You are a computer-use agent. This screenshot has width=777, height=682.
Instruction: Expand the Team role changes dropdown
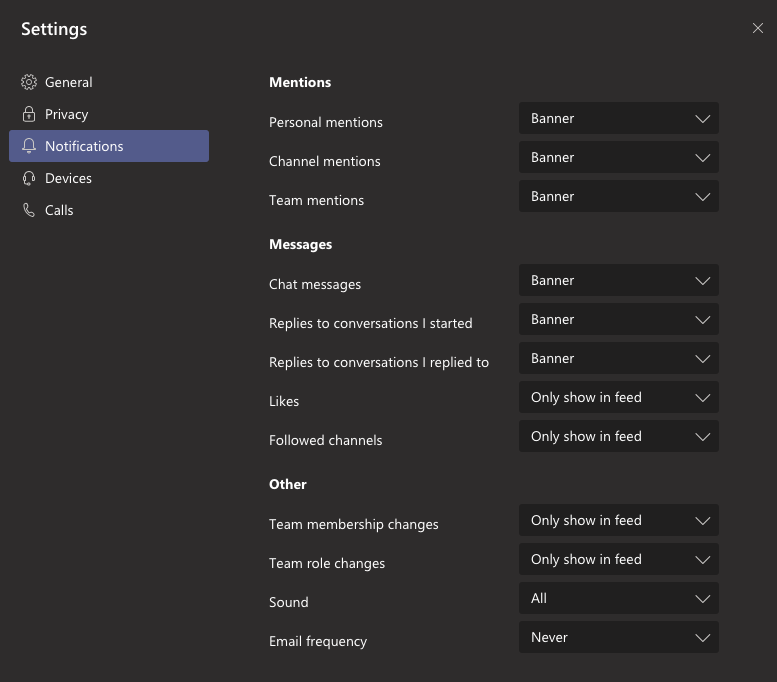pyautogui.click(x=618, y=559)
